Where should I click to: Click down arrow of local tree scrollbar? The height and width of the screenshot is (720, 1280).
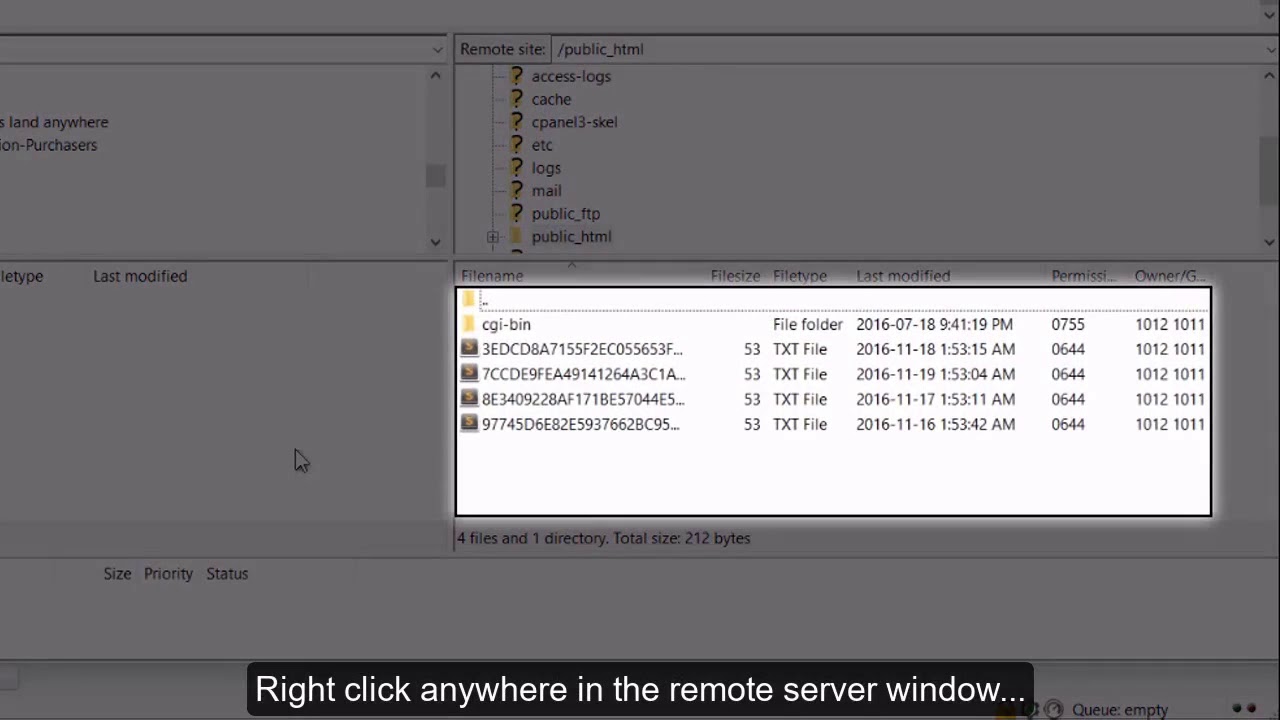435,241
